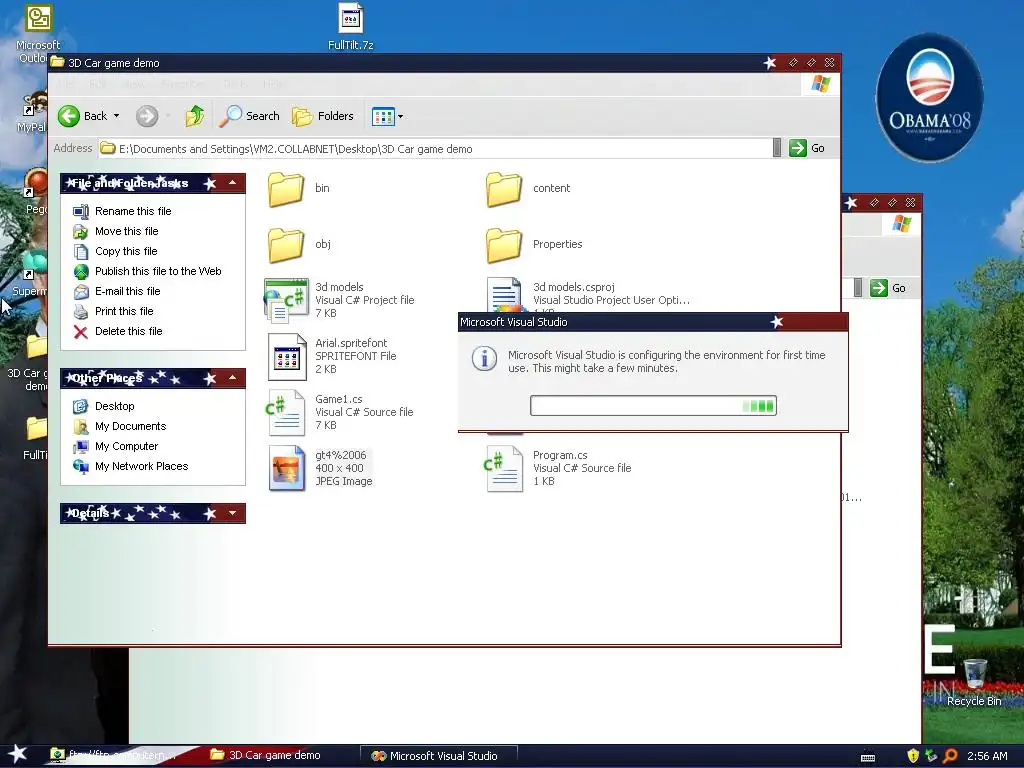Click the yellow shield security tray icon
1024x768 pixels.
pyautogui.click(x=913, y=756)
